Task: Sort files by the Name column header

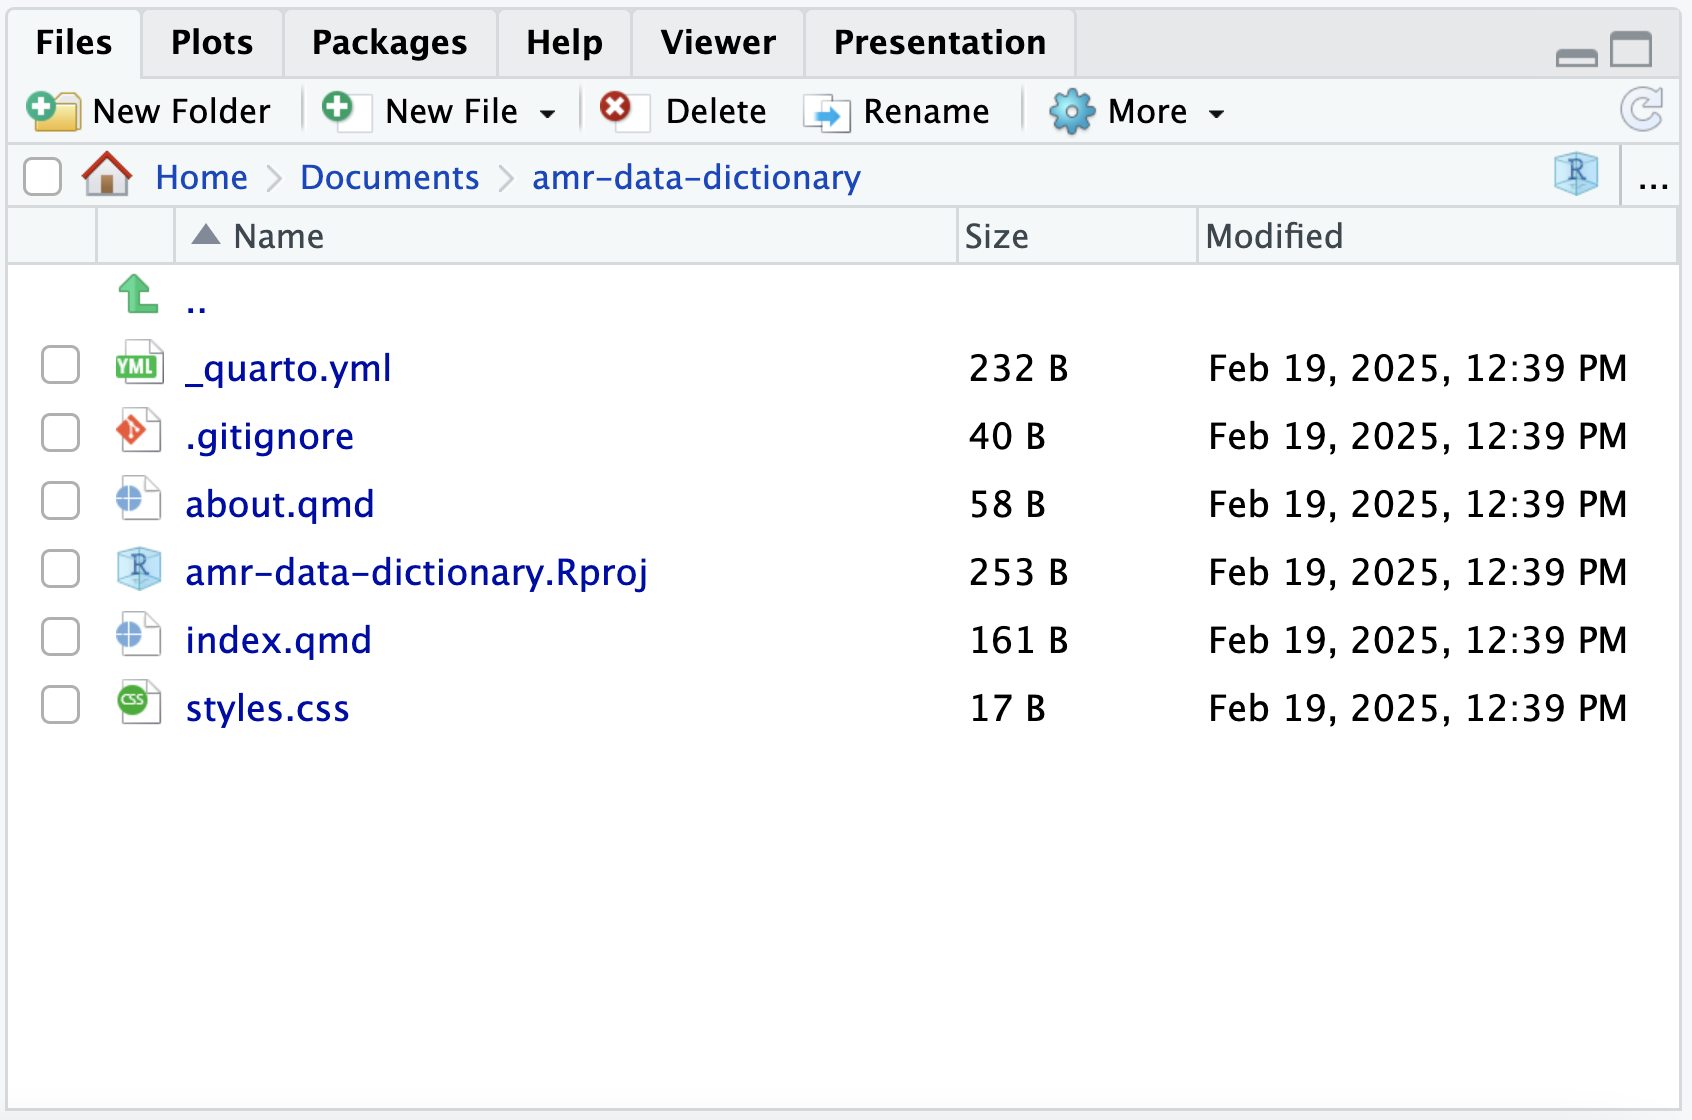Action: click(566, 236)
